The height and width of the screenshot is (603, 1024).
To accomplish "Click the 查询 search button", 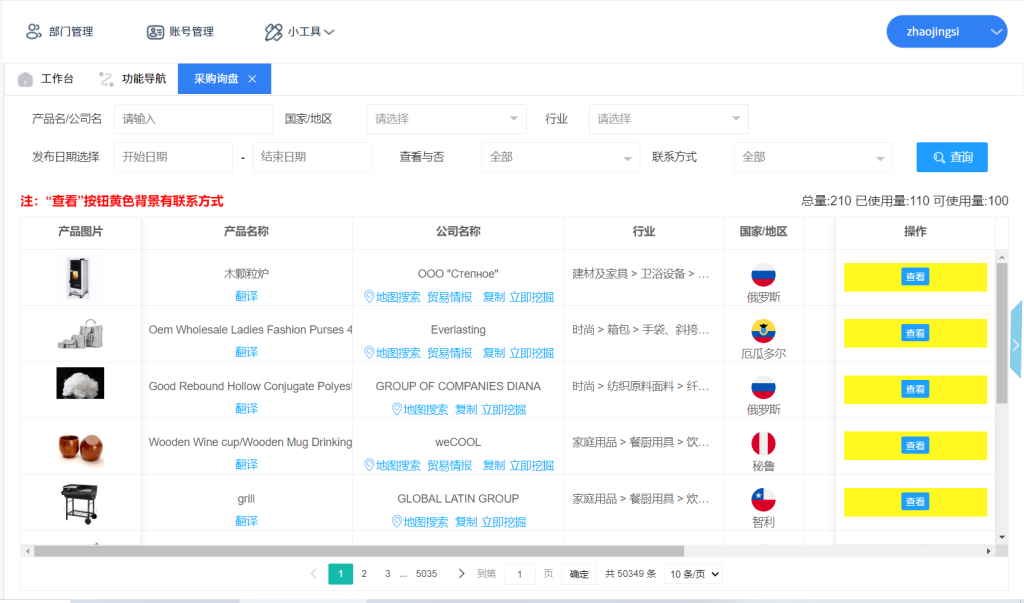I will pyautogui.click(x=952, y=157).
